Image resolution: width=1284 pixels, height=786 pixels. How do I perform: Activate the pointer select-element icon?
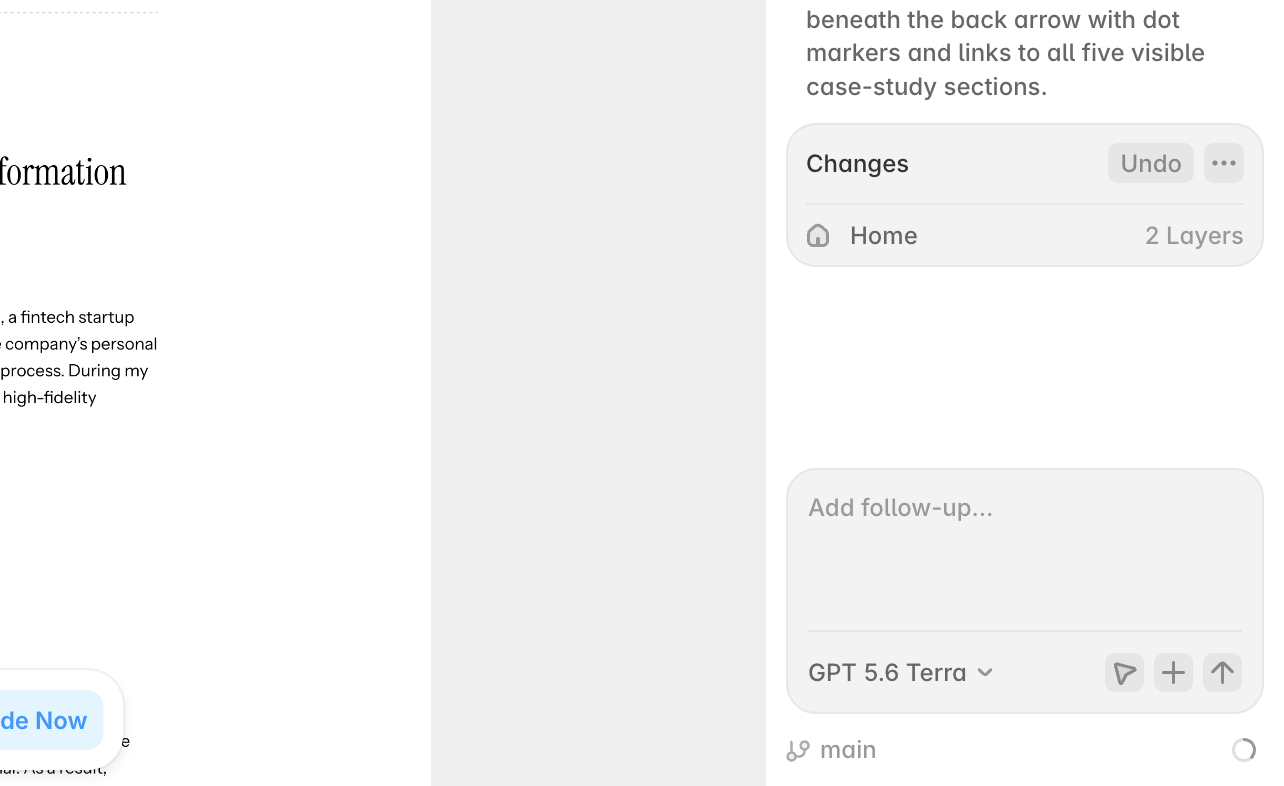point(1124,672)
